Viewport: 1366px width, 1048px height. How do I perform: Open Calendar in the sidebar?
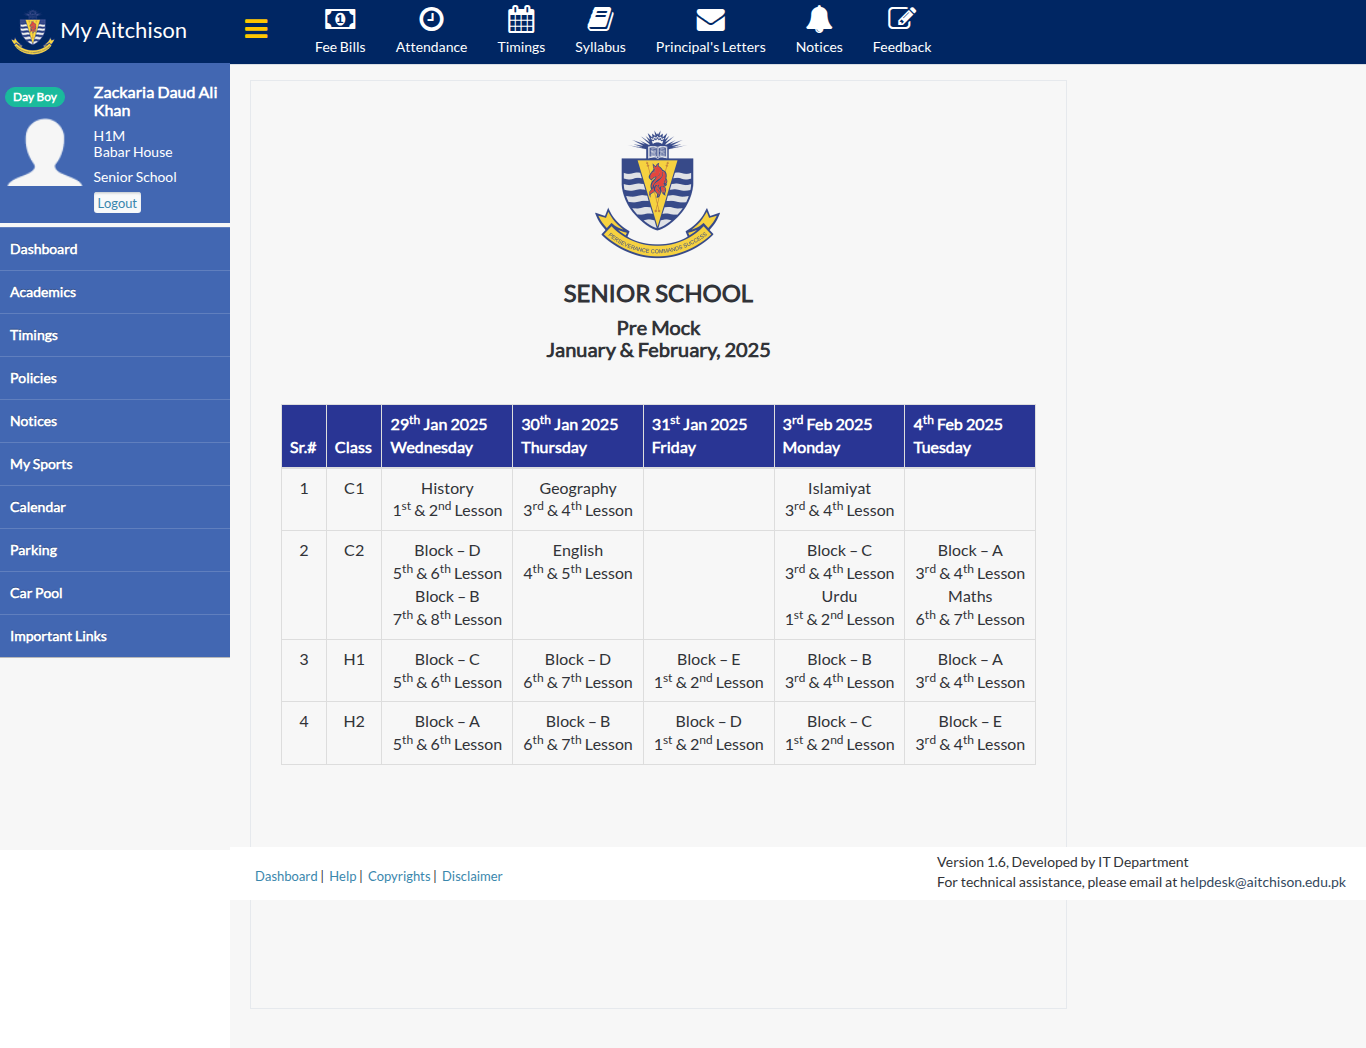pyautogui.click(x=115, y=507)
